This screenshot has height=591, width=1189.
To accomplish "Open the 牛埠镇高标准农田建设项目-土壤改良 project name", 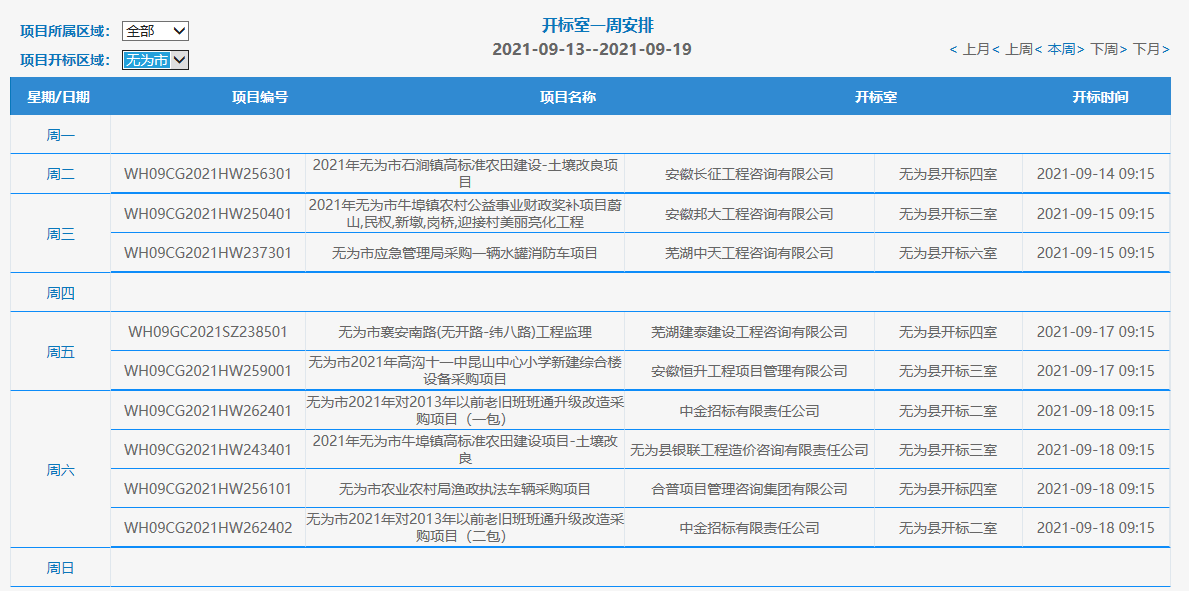I will click(x=465, y=450).
